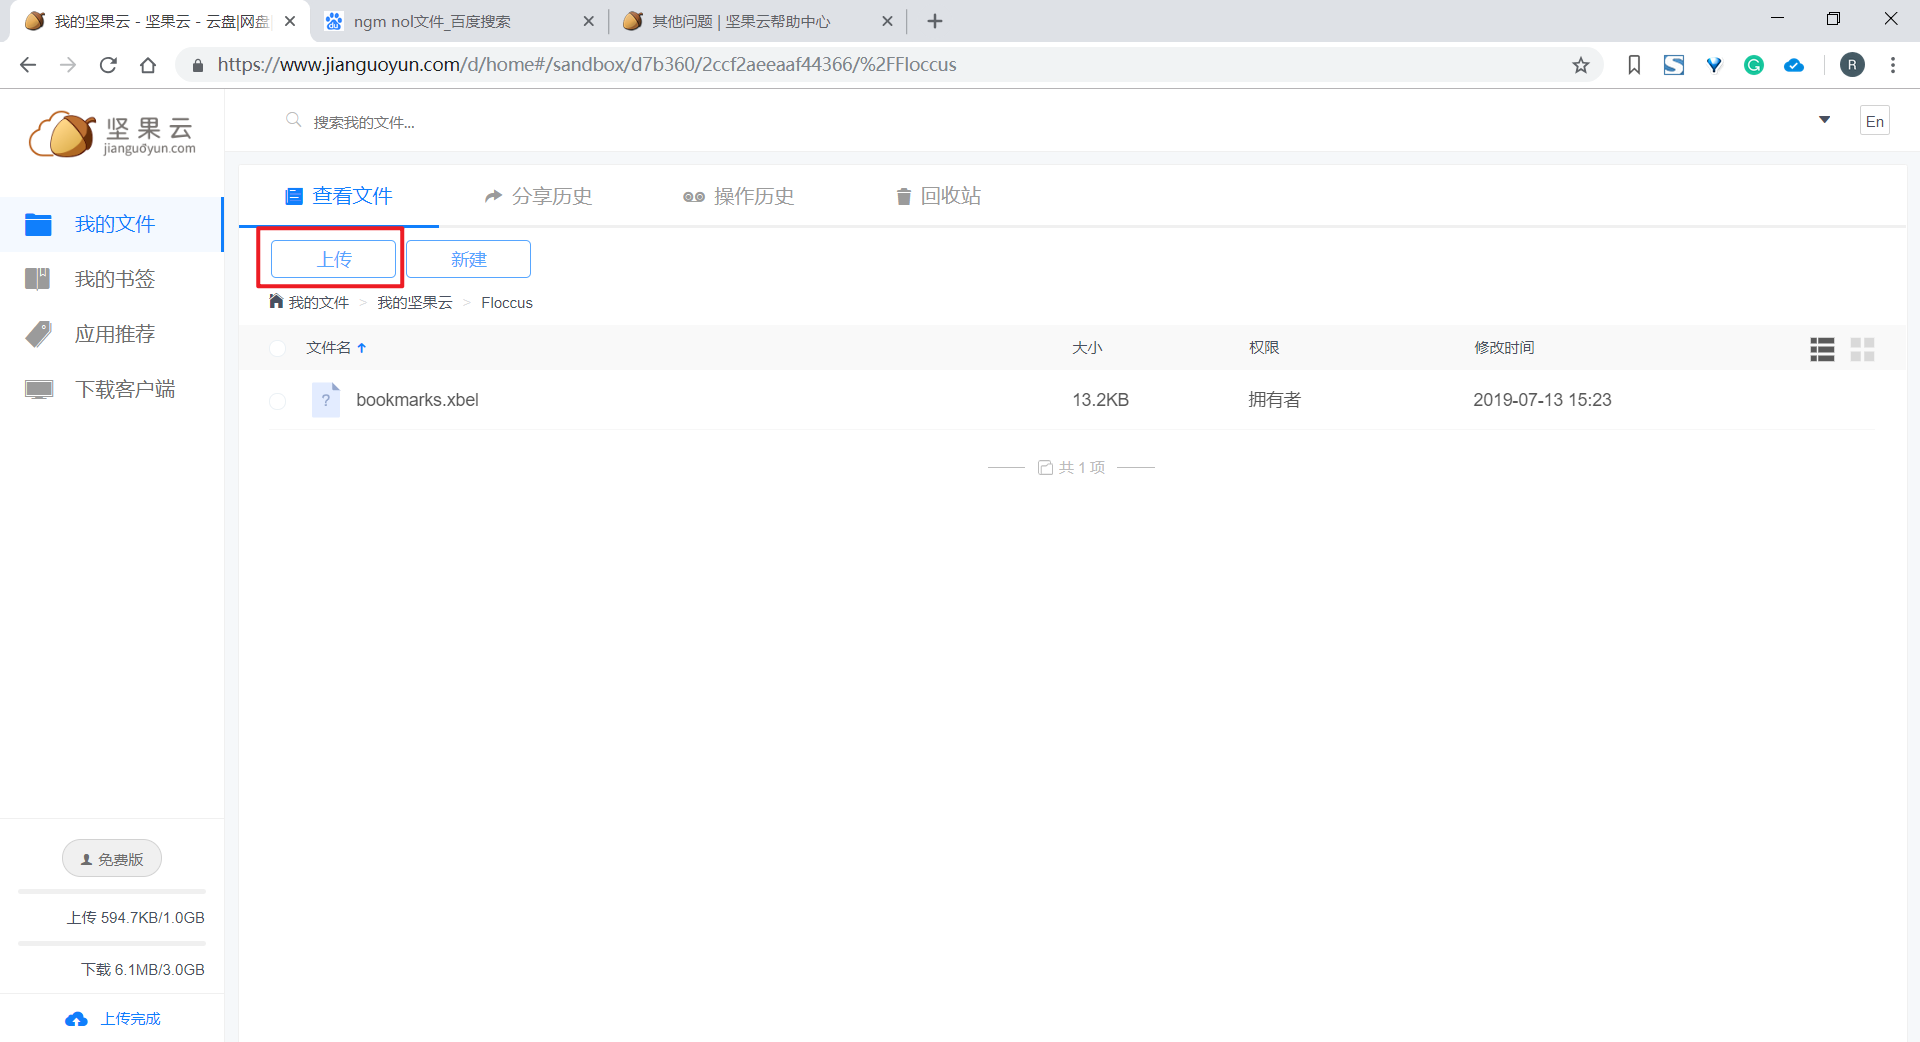The width and height of the screenshot is (1920, 1042).
Task: Switch to thumbnail grid view
Action: click(x=1862, y=349)
